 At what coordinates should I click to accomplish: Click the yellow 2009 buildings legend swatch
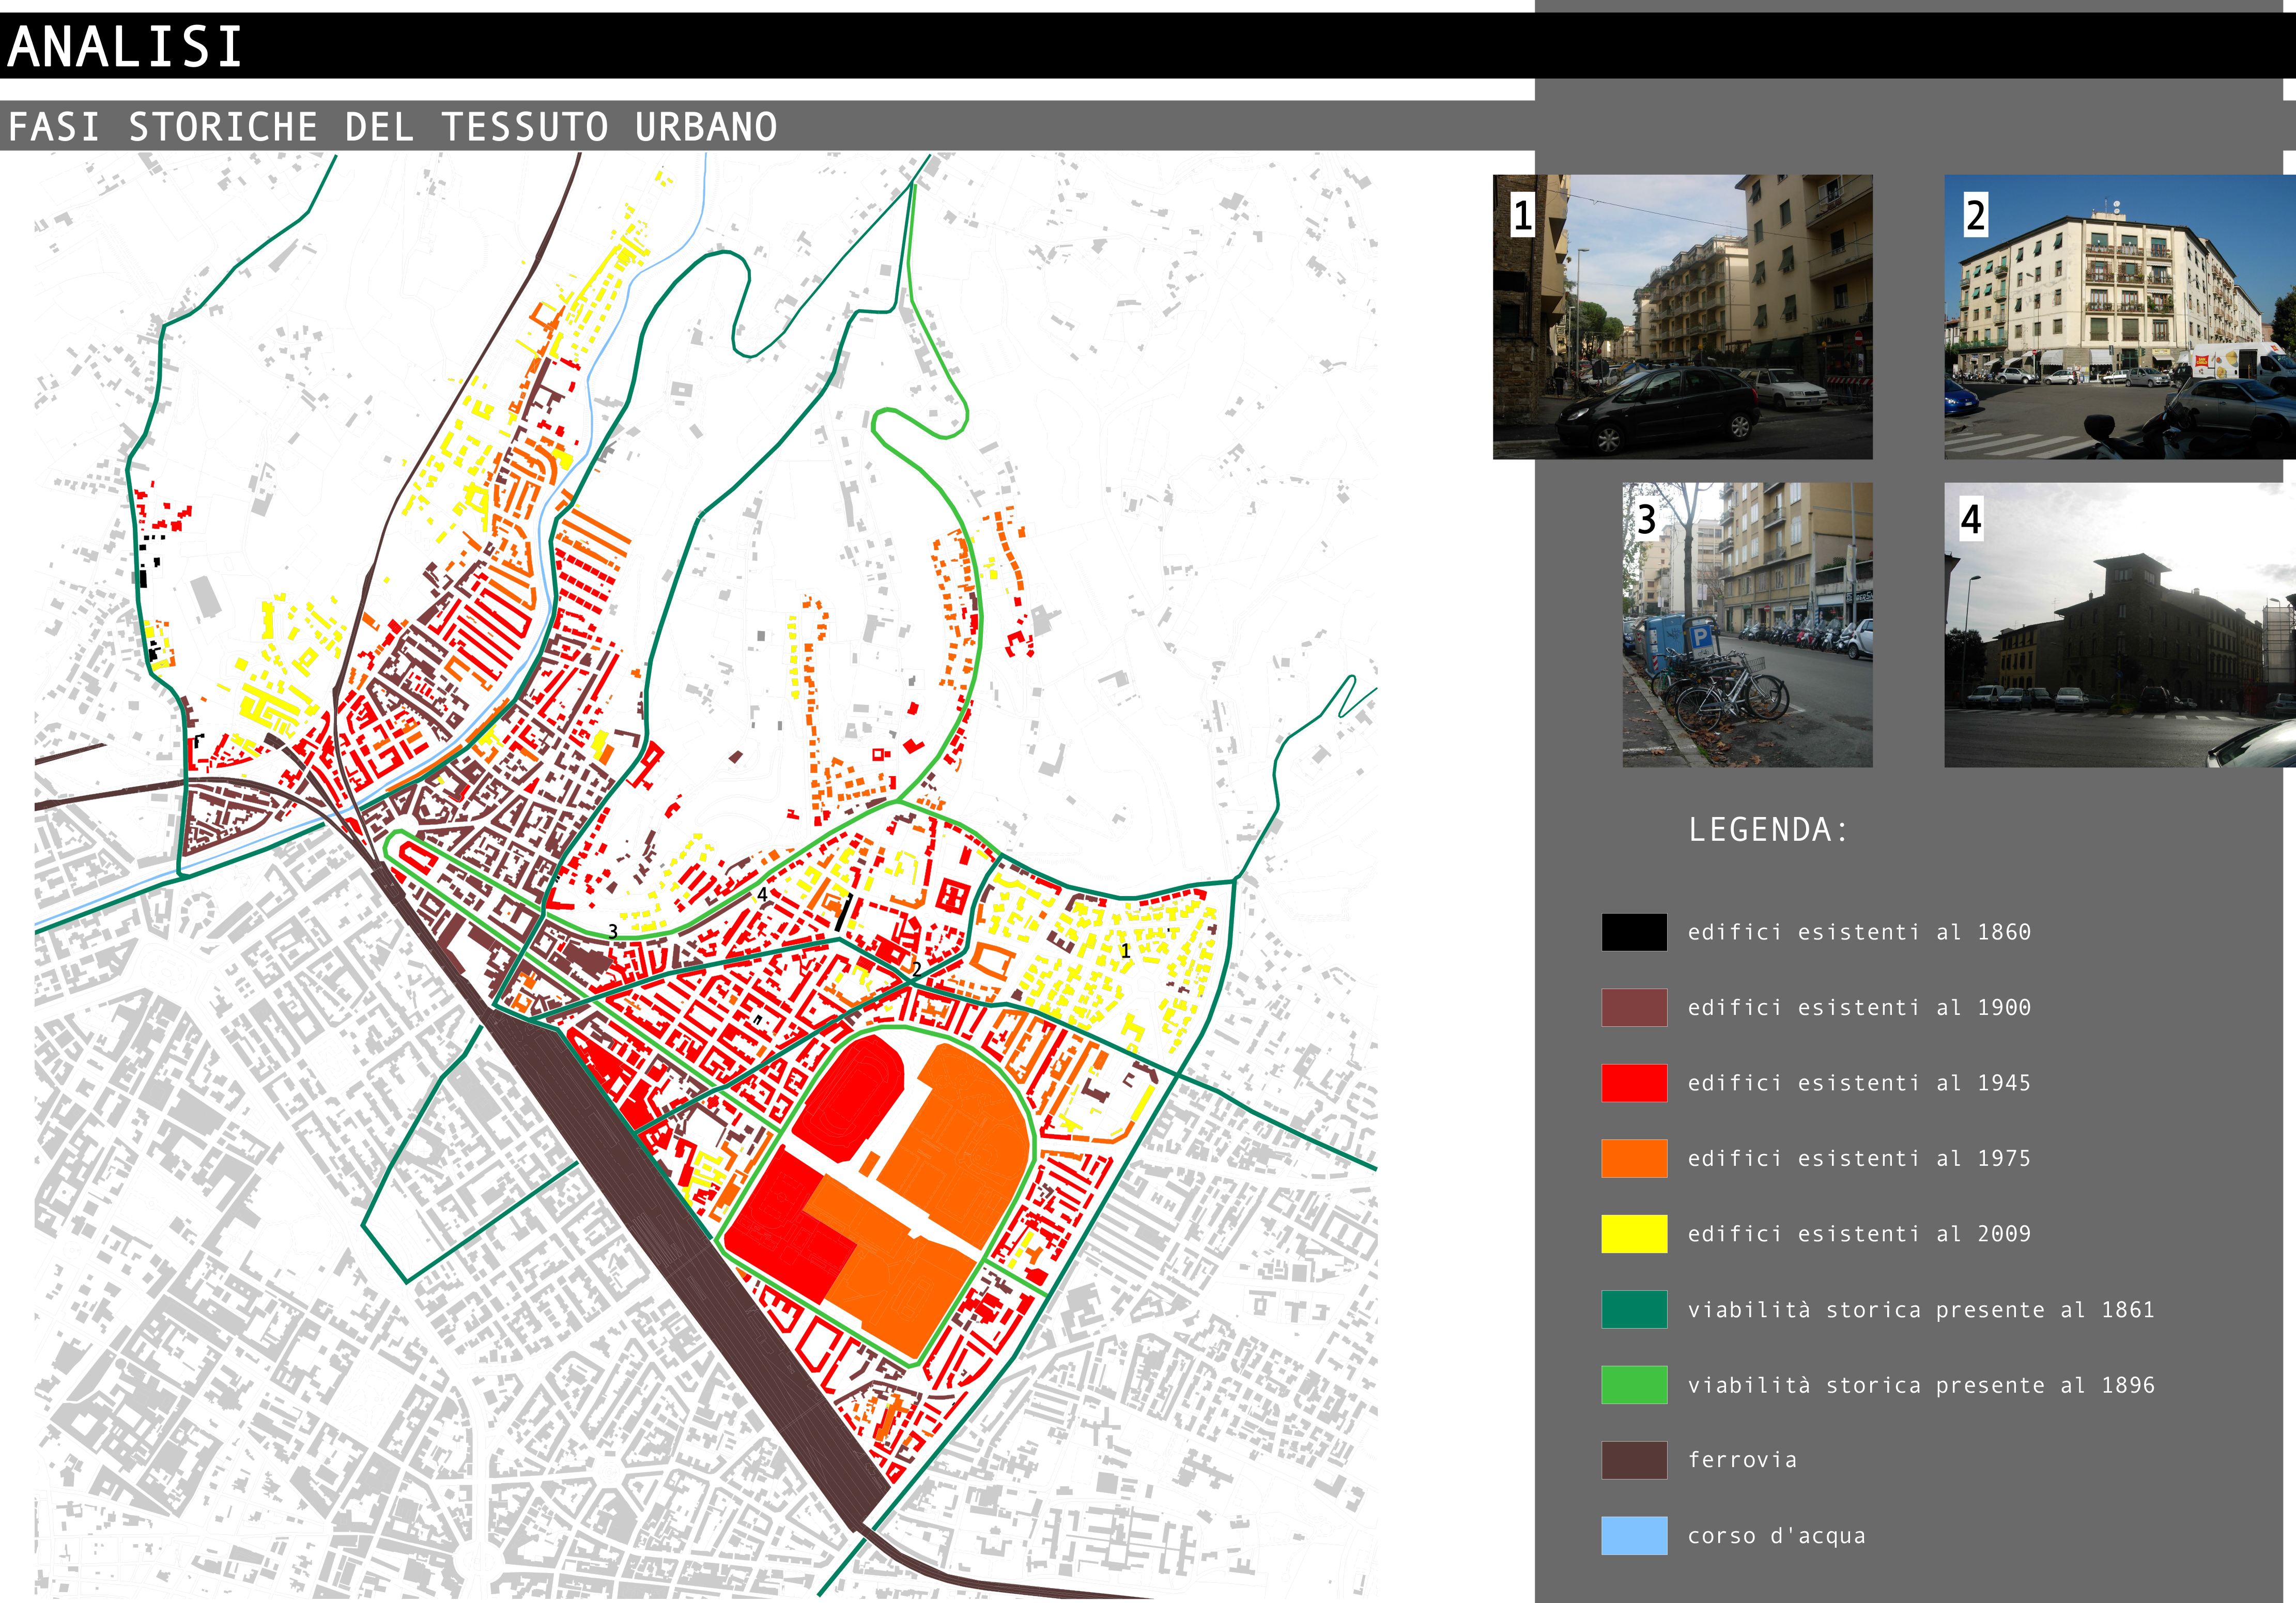pos(1633,1233)
